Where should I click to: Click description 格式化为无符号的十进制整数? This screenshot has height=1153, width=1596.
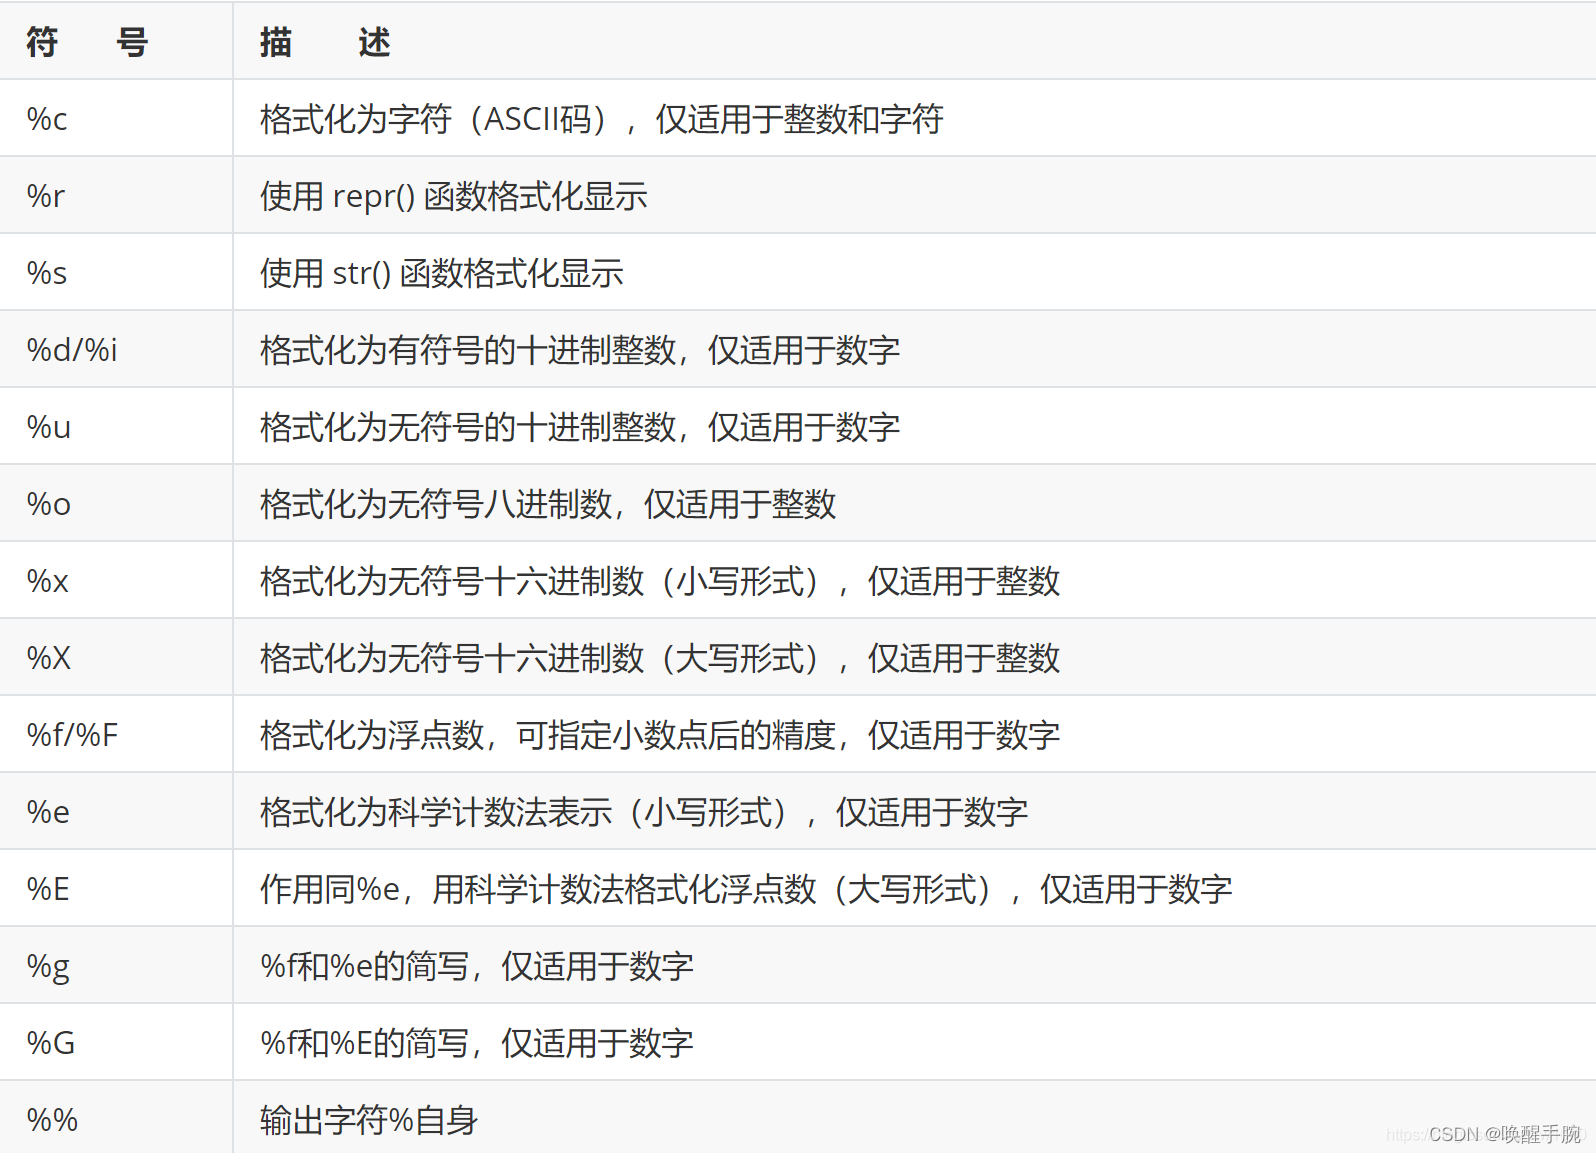(468, 427)
